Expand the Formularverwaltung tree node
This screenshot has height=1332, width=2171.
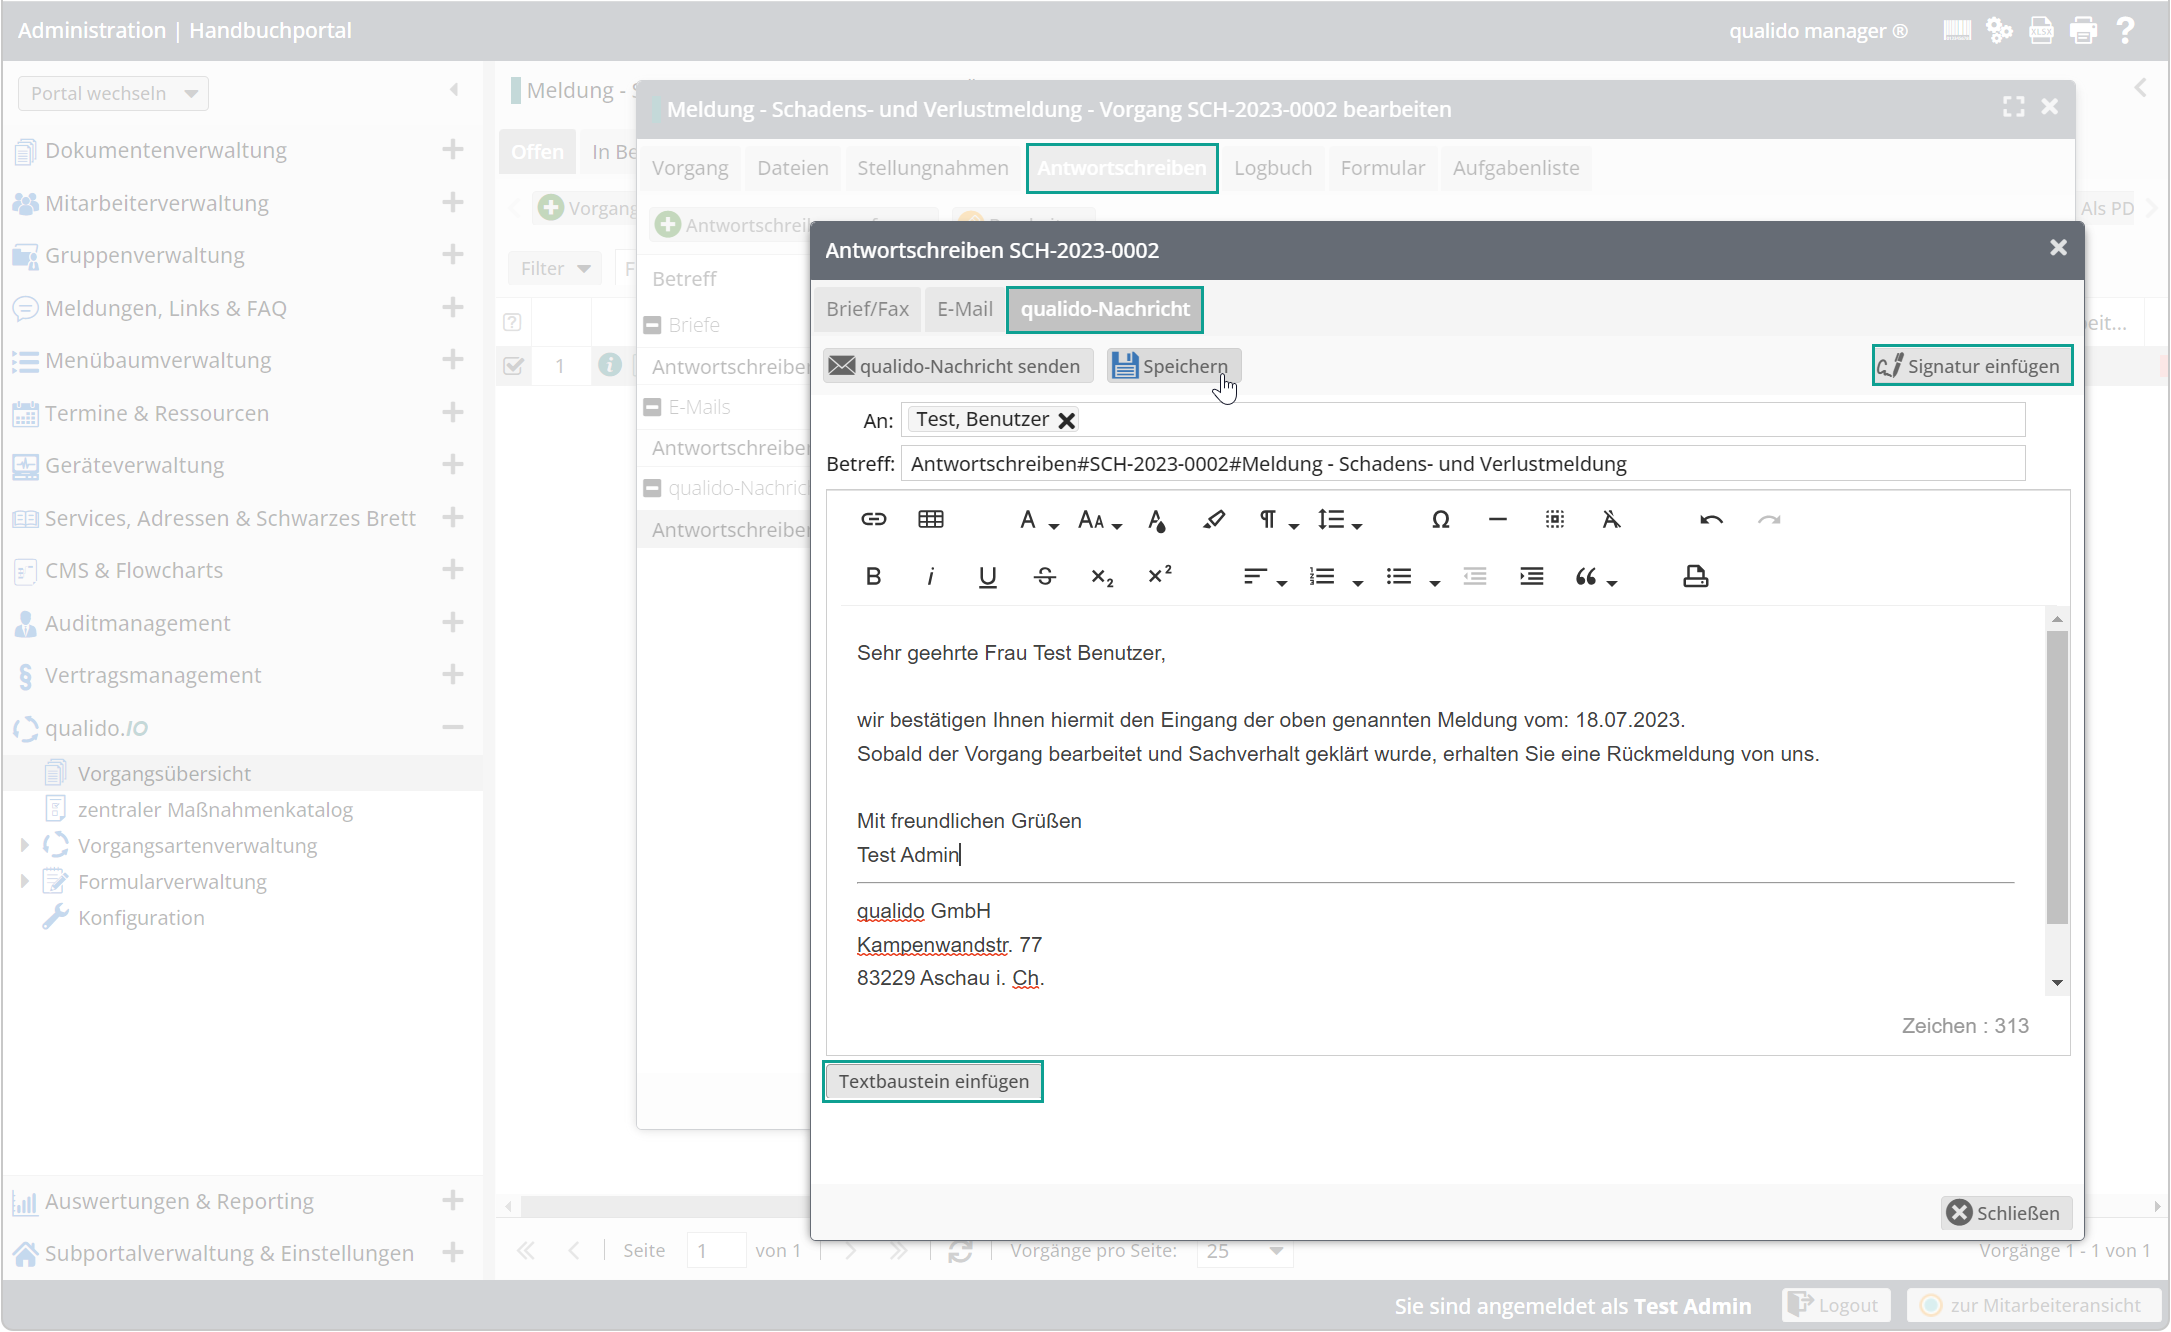point(24,881)
